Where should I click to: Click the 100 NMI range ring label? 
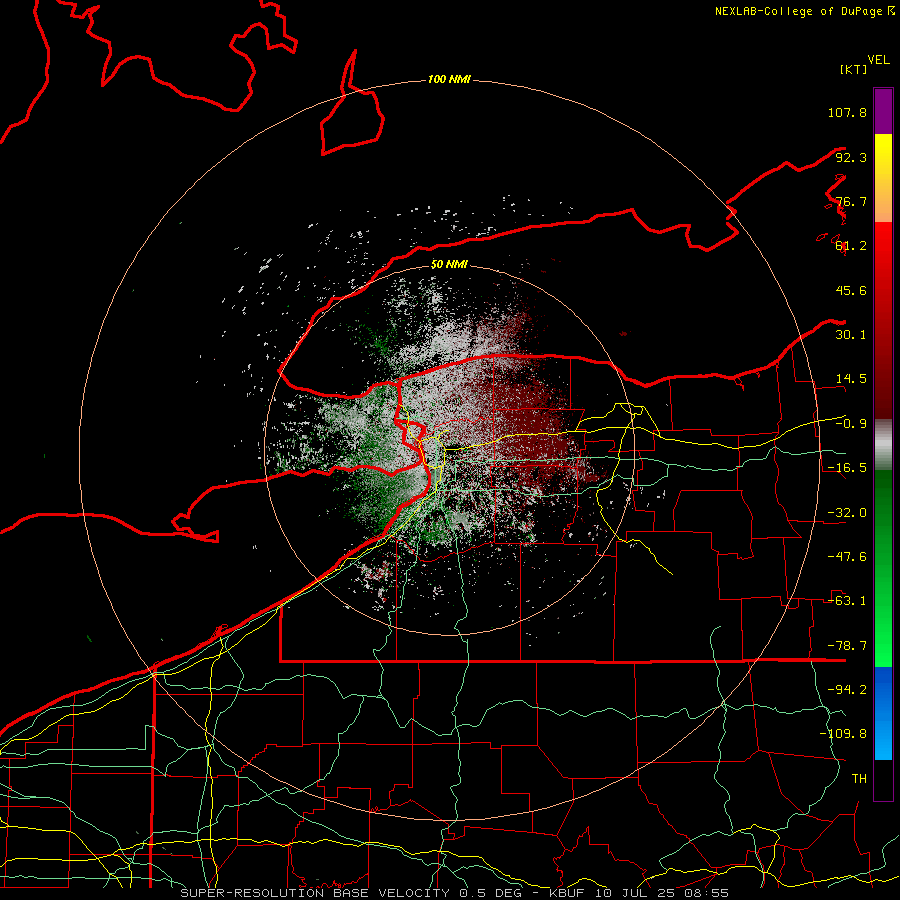pos(449,79)
